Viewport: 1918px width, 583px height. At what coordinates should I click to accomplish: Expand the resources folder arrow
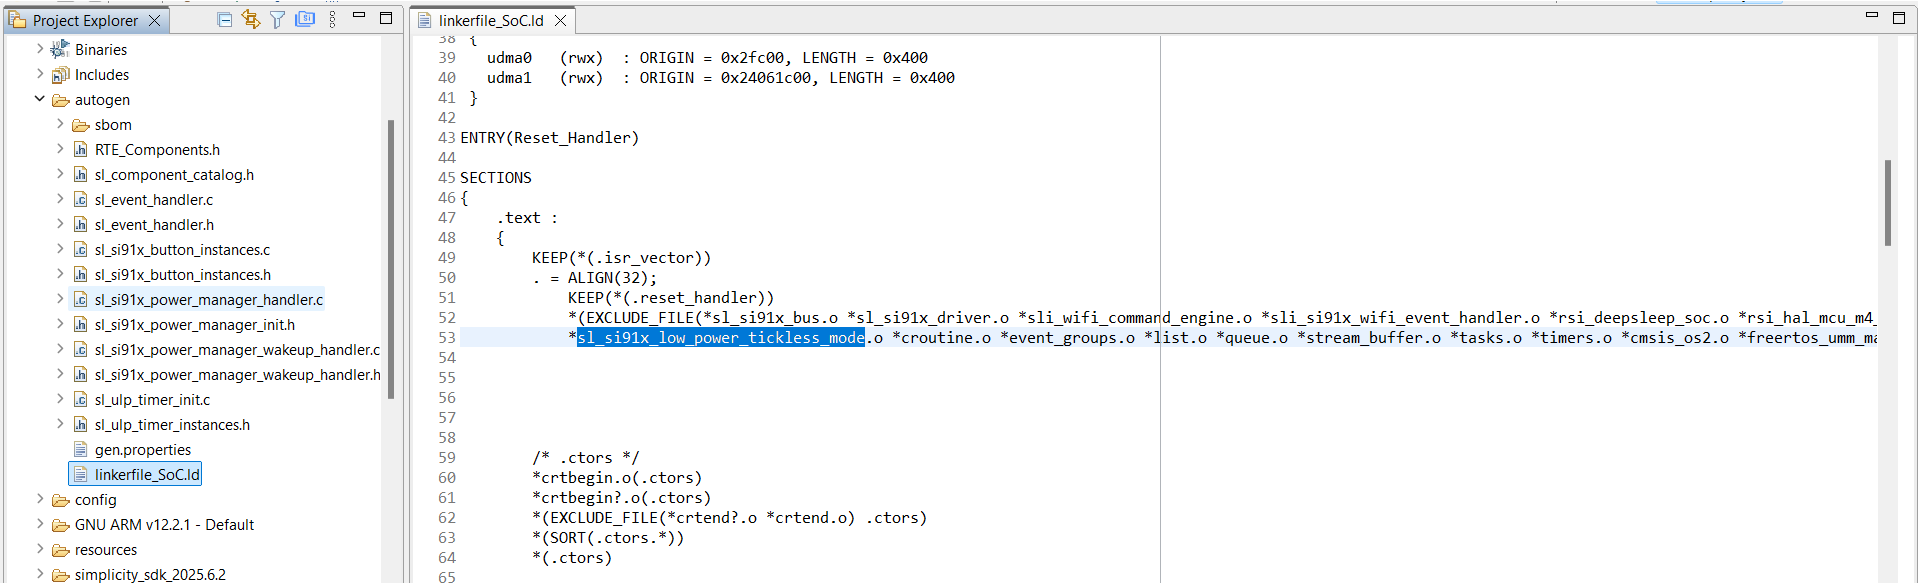(x=40, y=549)
